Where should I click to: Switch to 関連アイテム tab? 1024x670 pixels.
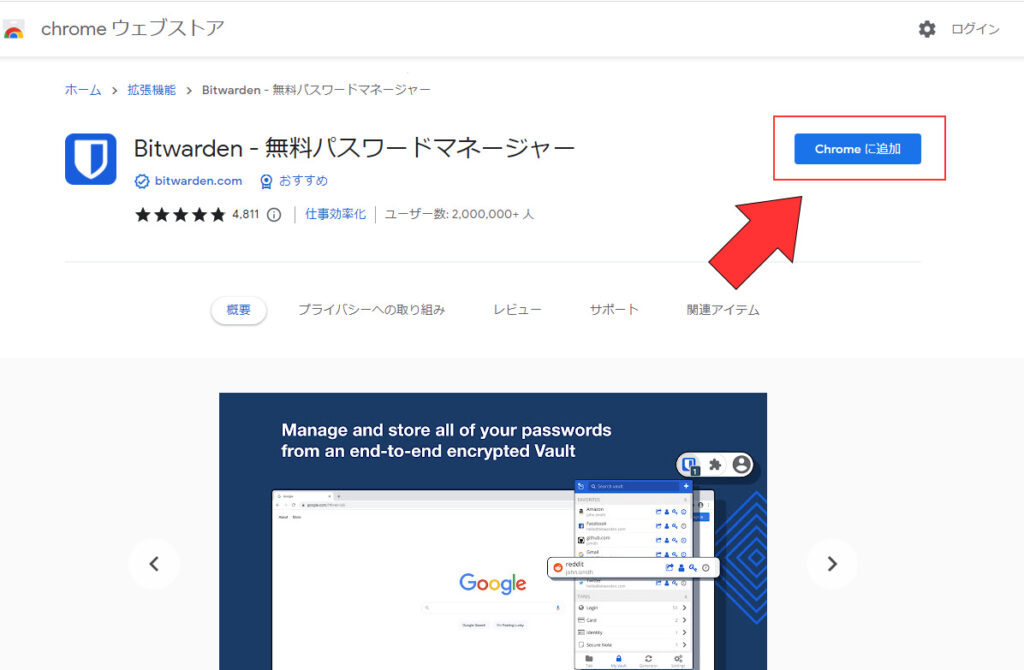click(x=723, y=310)
